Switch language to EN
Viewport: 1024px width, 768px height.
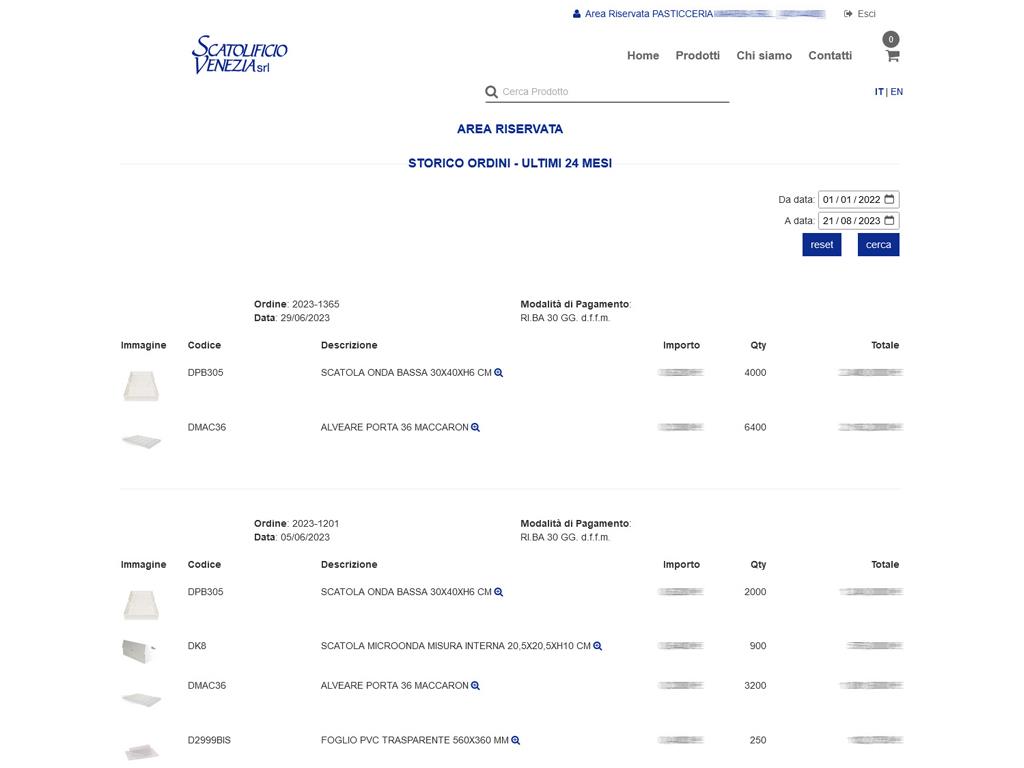pos(897,92)
